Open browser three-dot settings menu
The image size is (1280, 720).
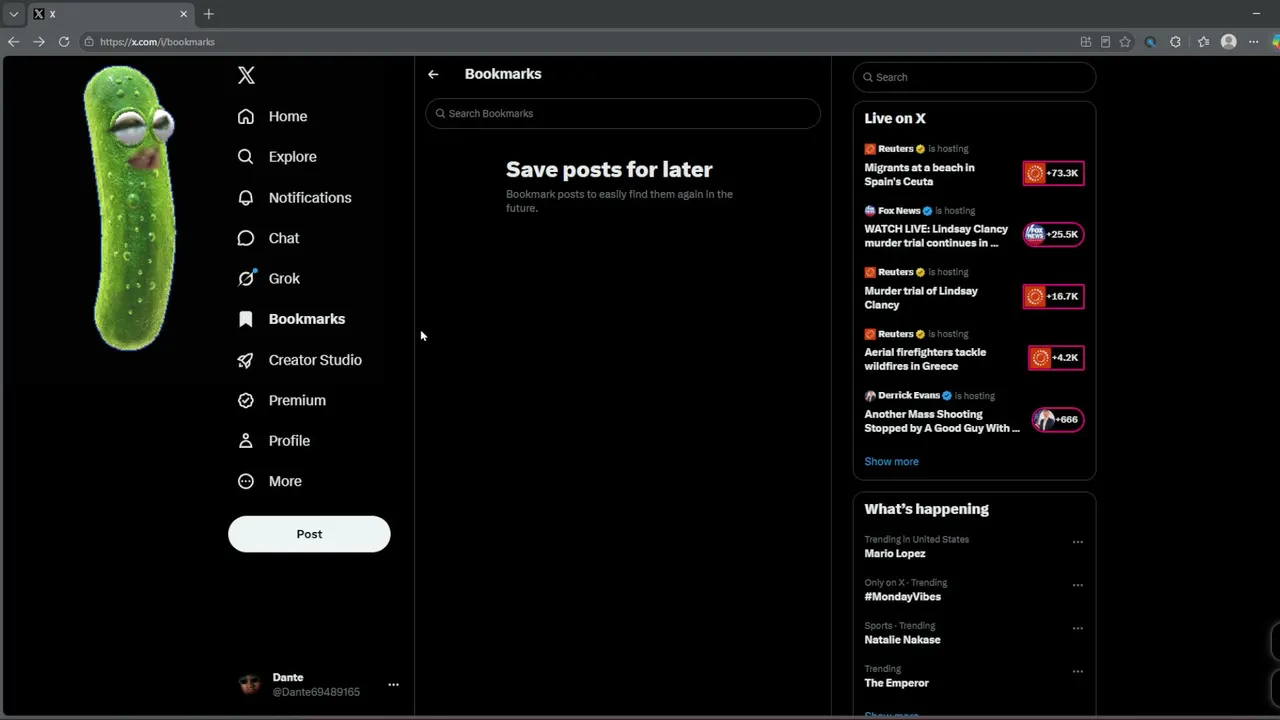pos(1254,42)
